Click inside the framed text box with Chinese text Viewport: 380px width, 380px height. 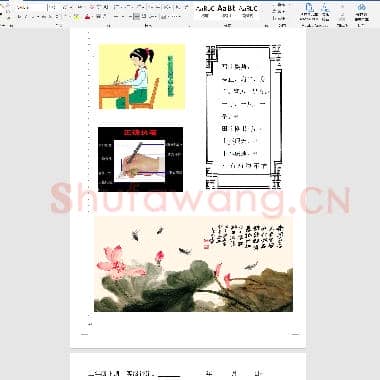(x=244, y=117)
